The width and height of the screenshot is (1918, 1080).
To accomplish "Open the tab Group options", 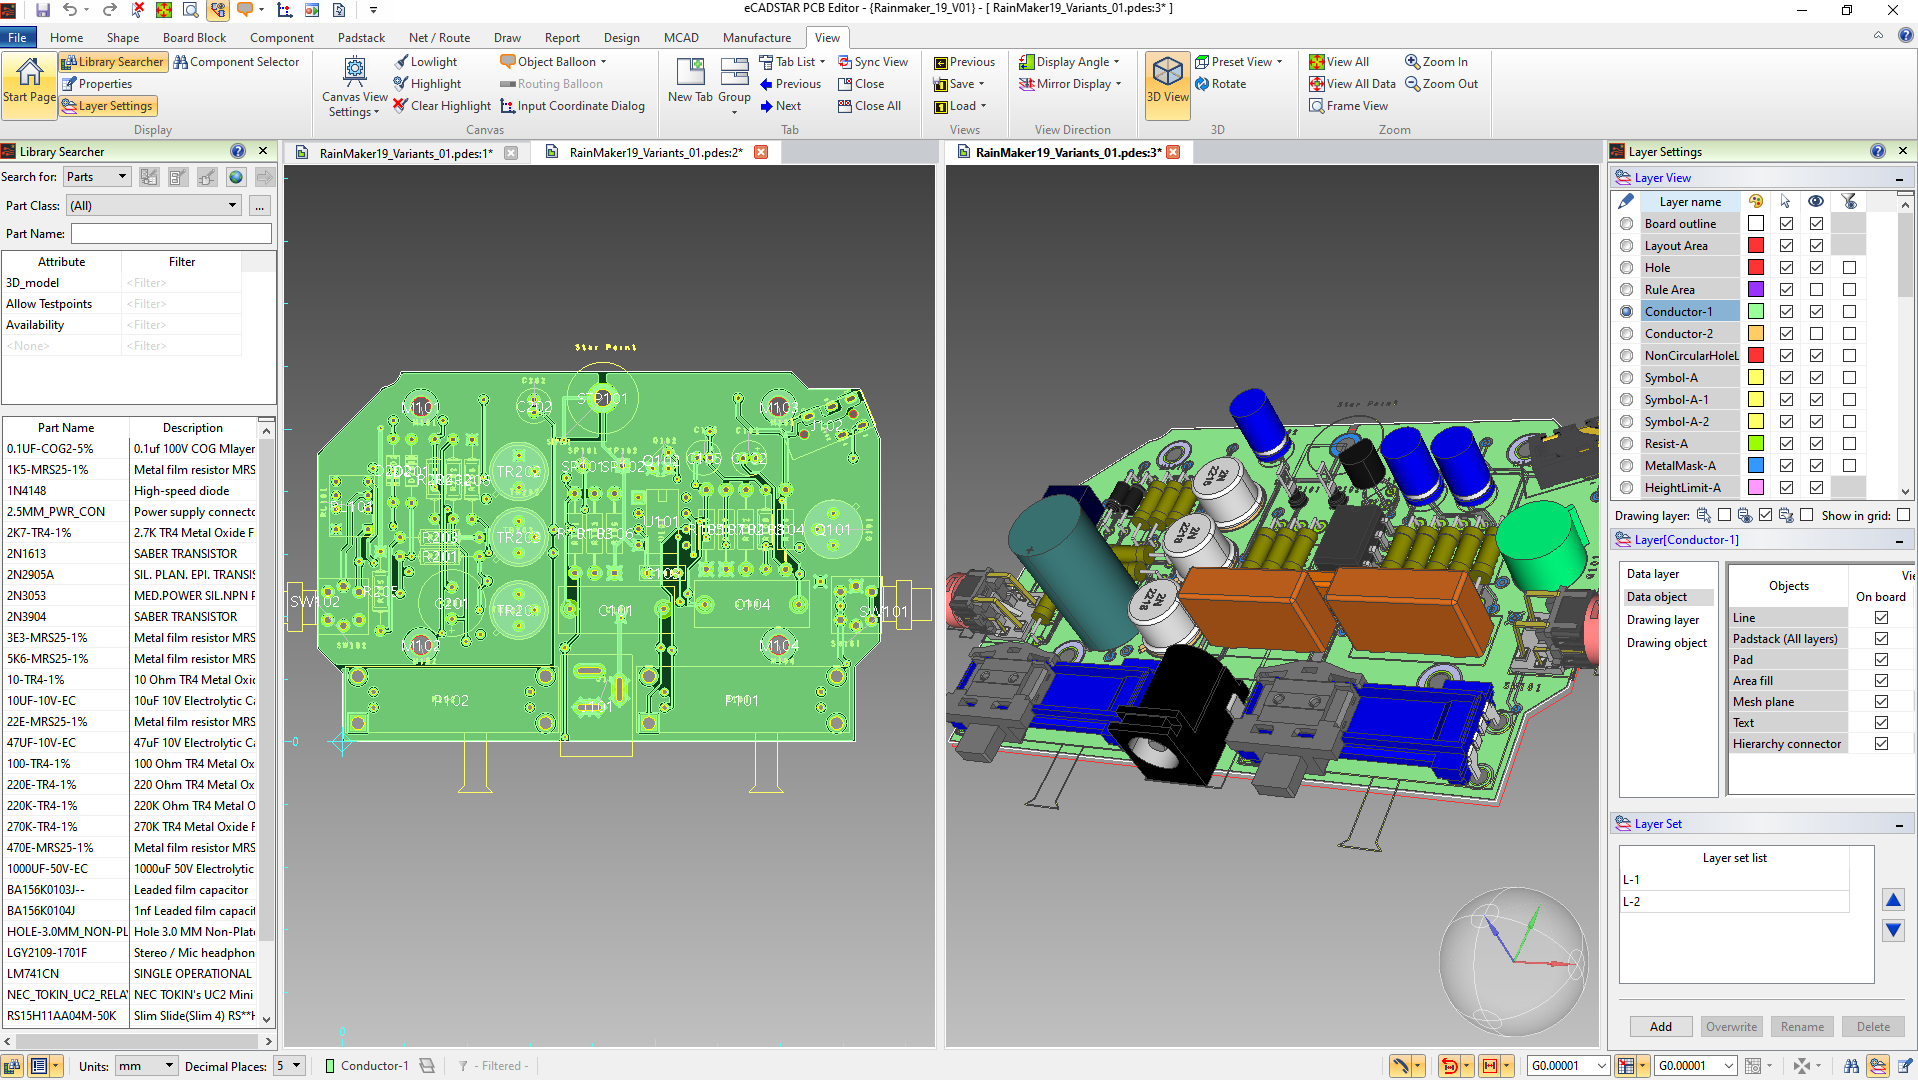I will click(734, 85).
